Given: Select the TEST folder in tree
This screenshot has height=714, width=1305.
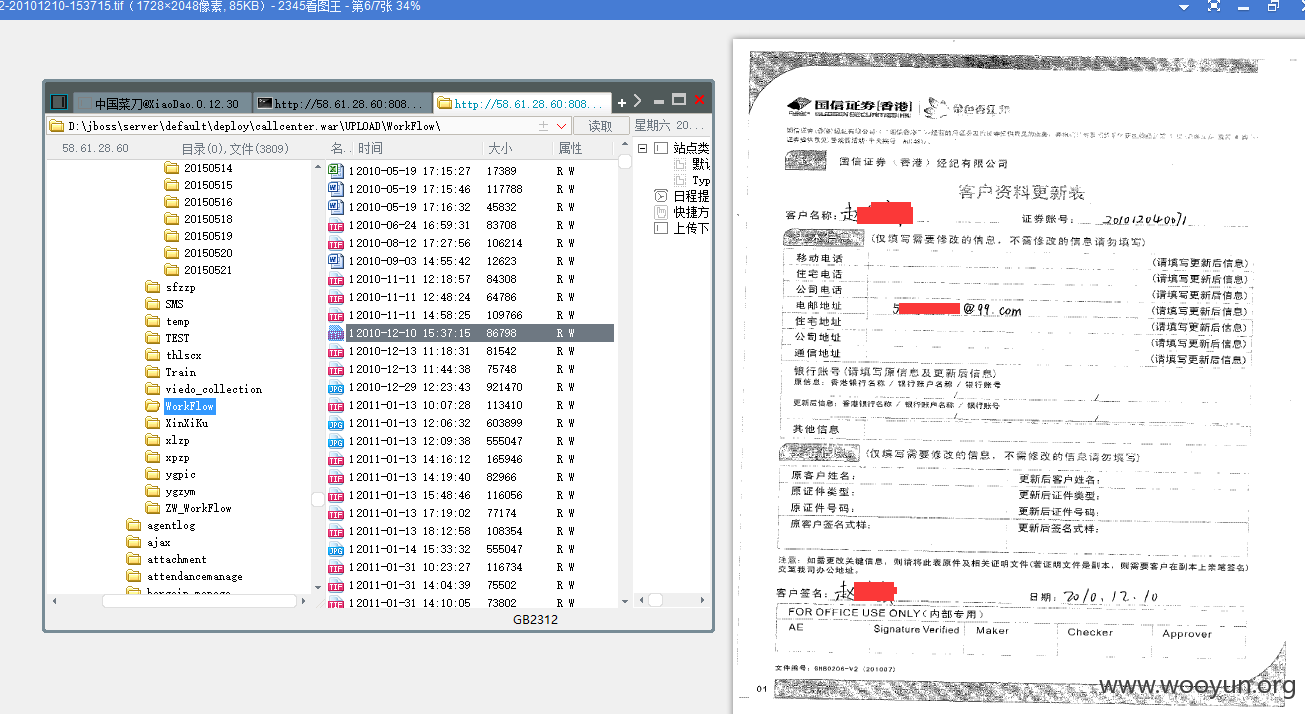Looking at the screenshot, I should coord(168,338).
